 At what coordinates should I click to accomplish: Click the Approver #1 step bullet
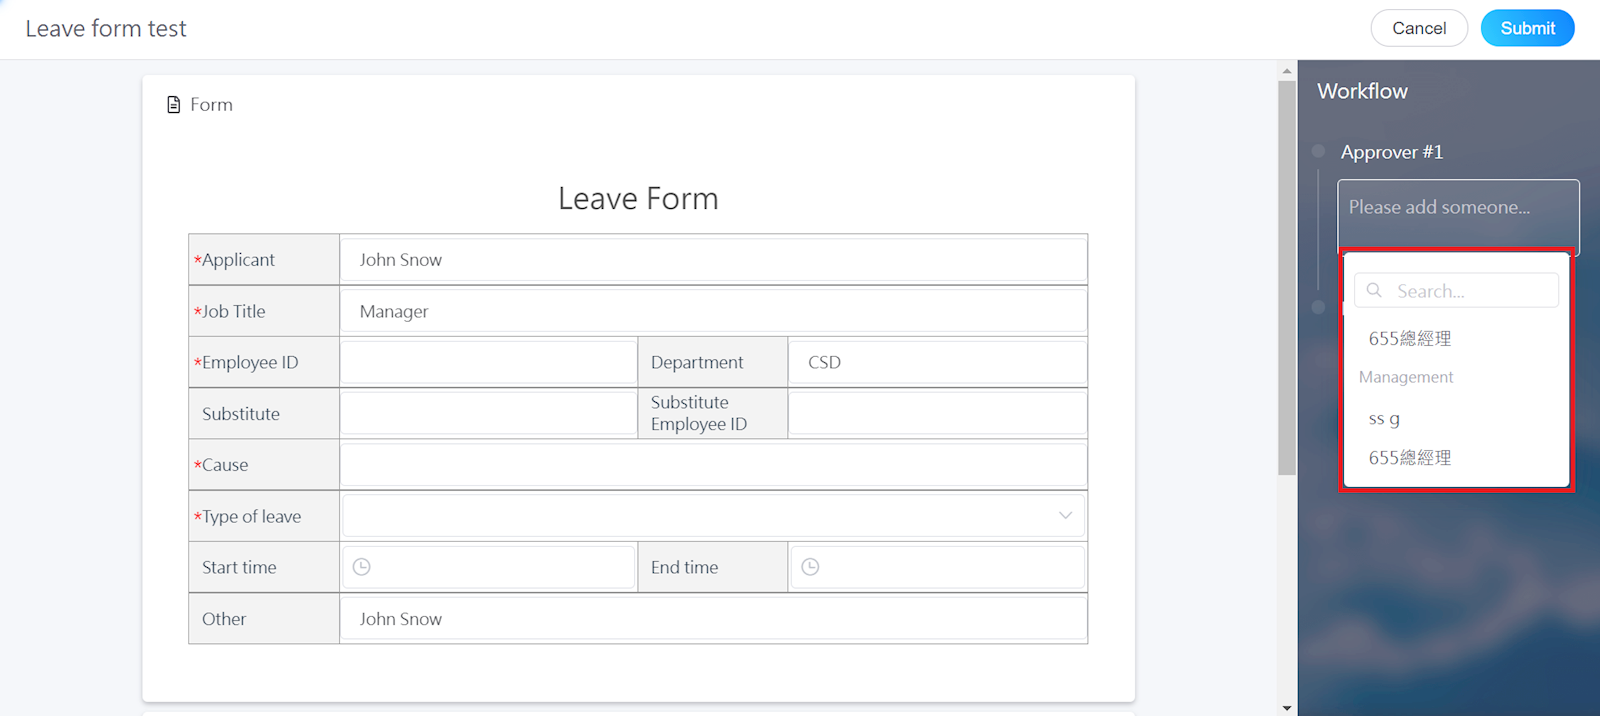tap(1319, 151)
